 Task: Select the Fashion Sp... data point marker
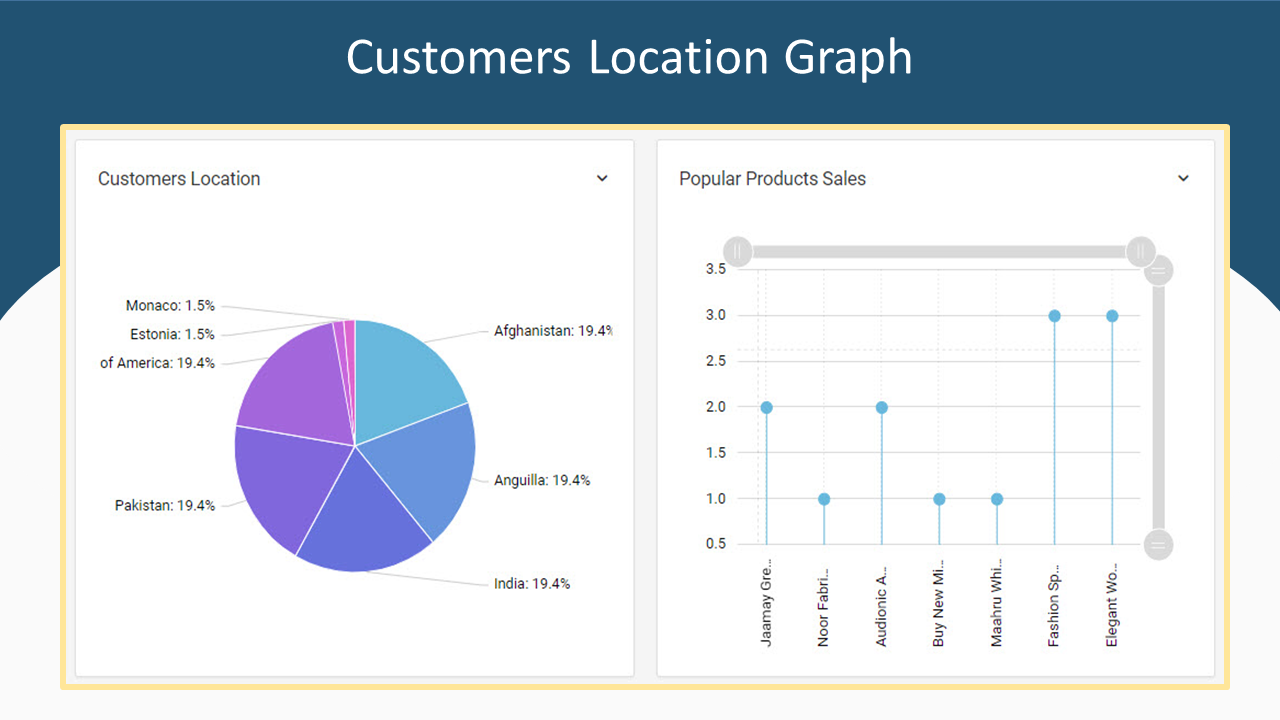click(1054, 315)
